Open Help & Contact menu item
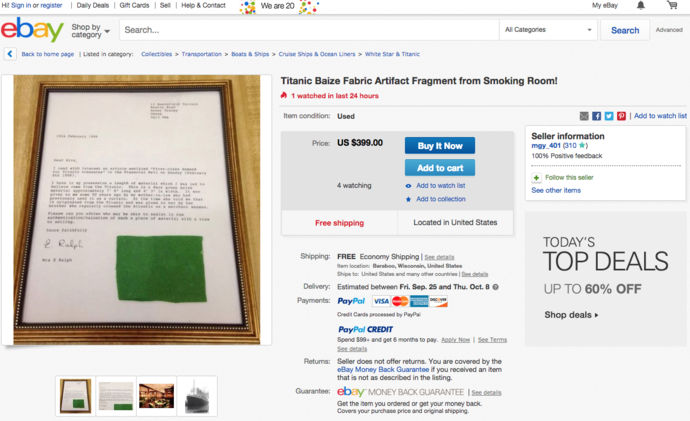 point(203,5)
